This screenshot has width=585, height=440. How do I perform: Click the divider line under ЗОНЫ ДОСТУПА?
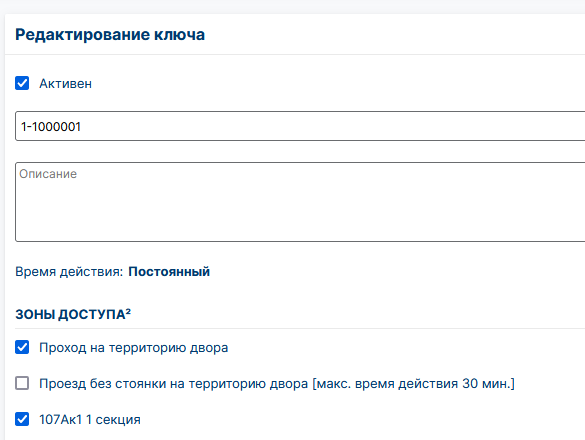click(300, 328)
